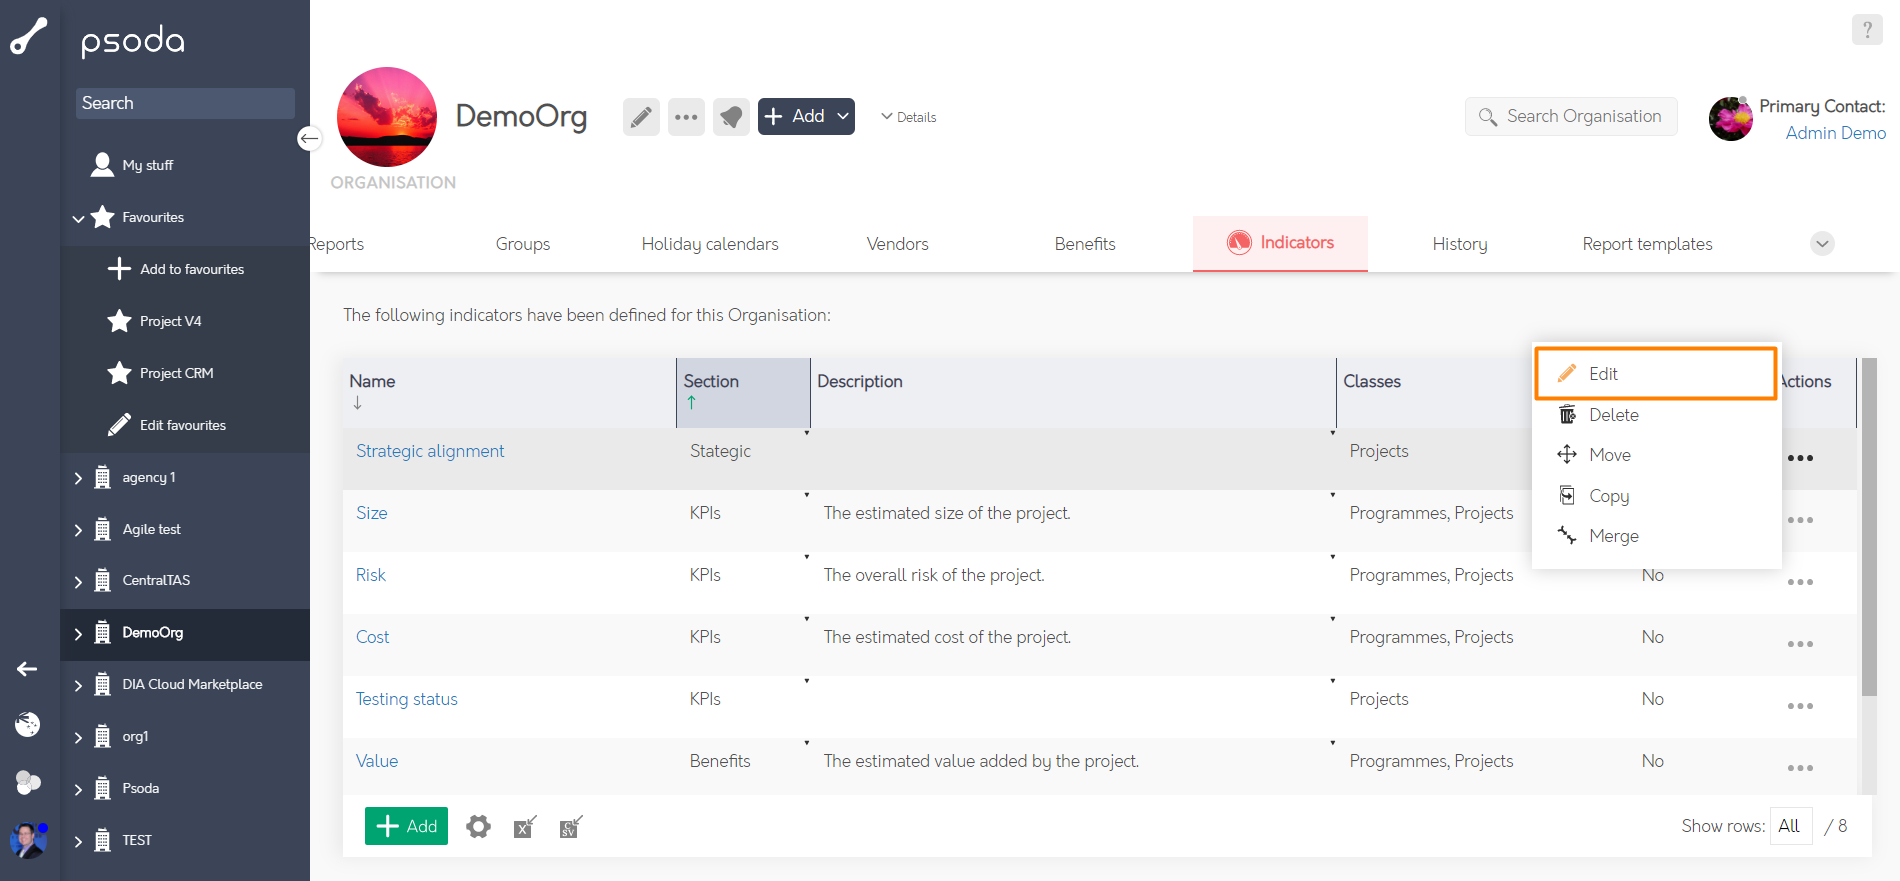Screen dimensions: 1900x881
Task: Choose Move from the context menu
Action: pos(1656,455)
